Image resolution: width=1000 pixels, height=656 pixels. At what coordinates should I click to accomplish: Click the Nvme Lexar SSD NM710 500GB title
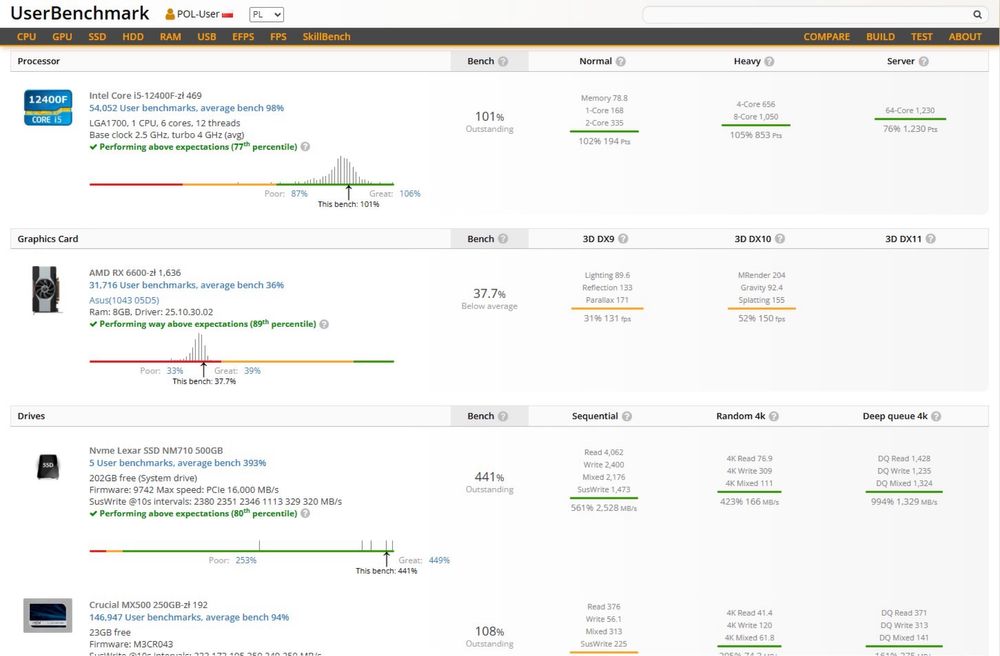click(156, 450)
